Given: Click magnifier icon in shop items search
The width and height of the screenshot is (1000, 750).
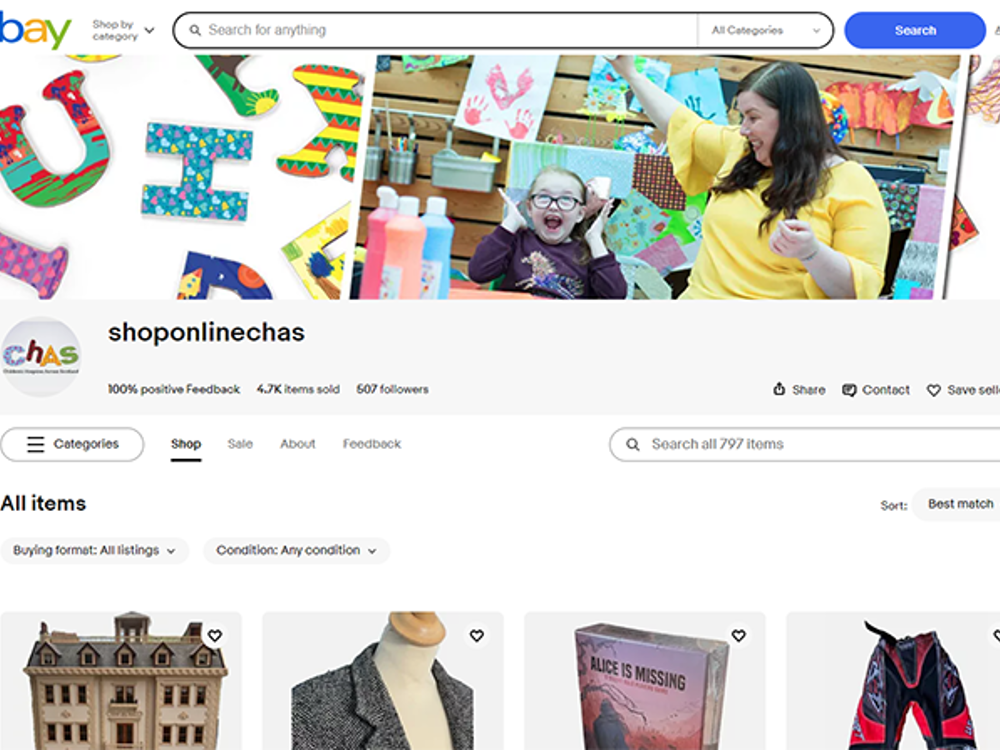Looking at the screenshot, I should [x=632, y=444].
